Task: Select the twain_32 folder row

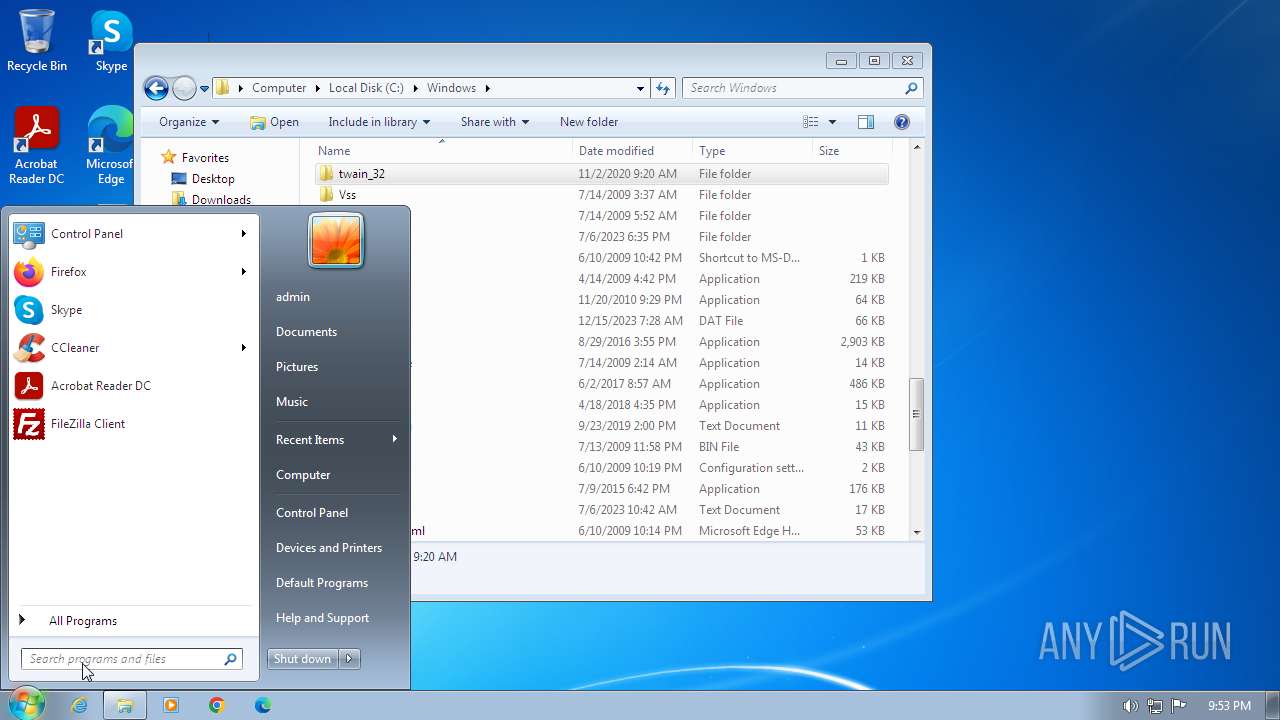Action: (602, 174)
